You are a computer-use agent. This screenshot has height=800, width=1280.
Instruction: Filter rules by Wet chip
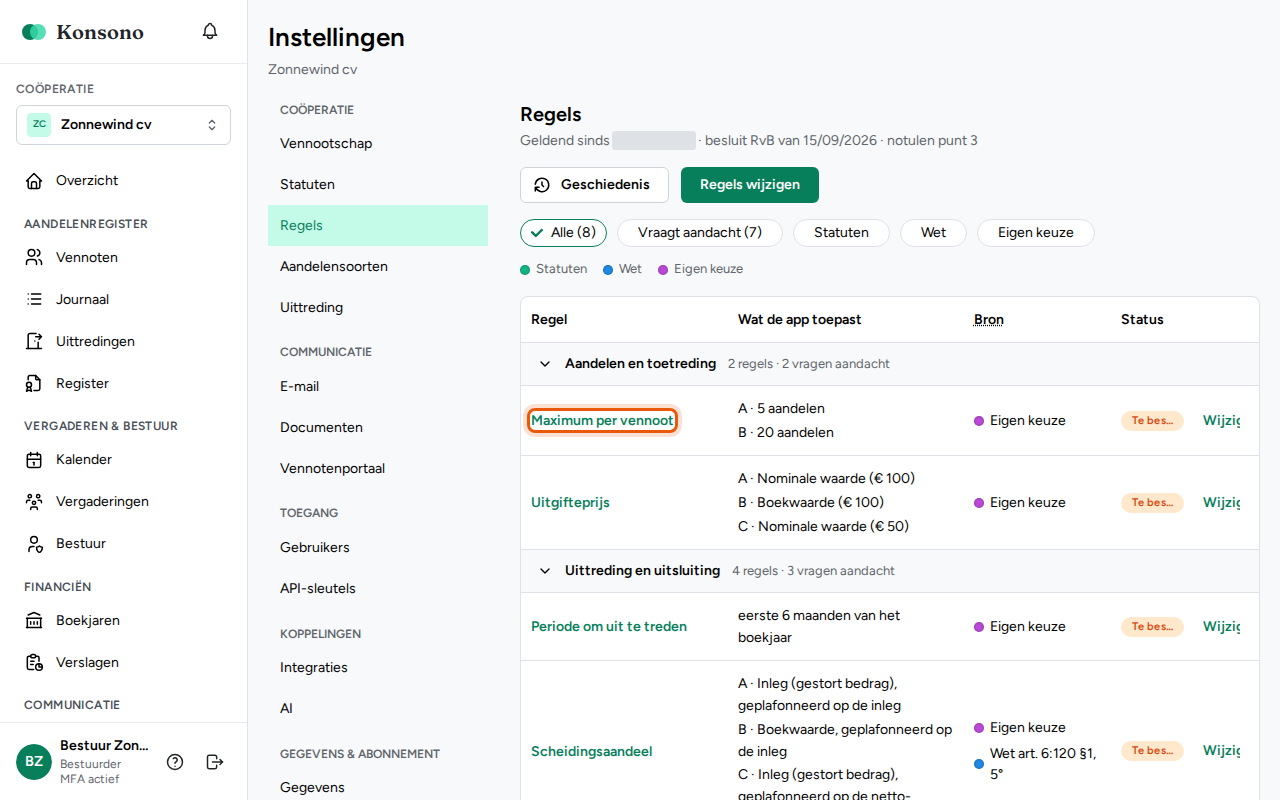pos(933,233)
